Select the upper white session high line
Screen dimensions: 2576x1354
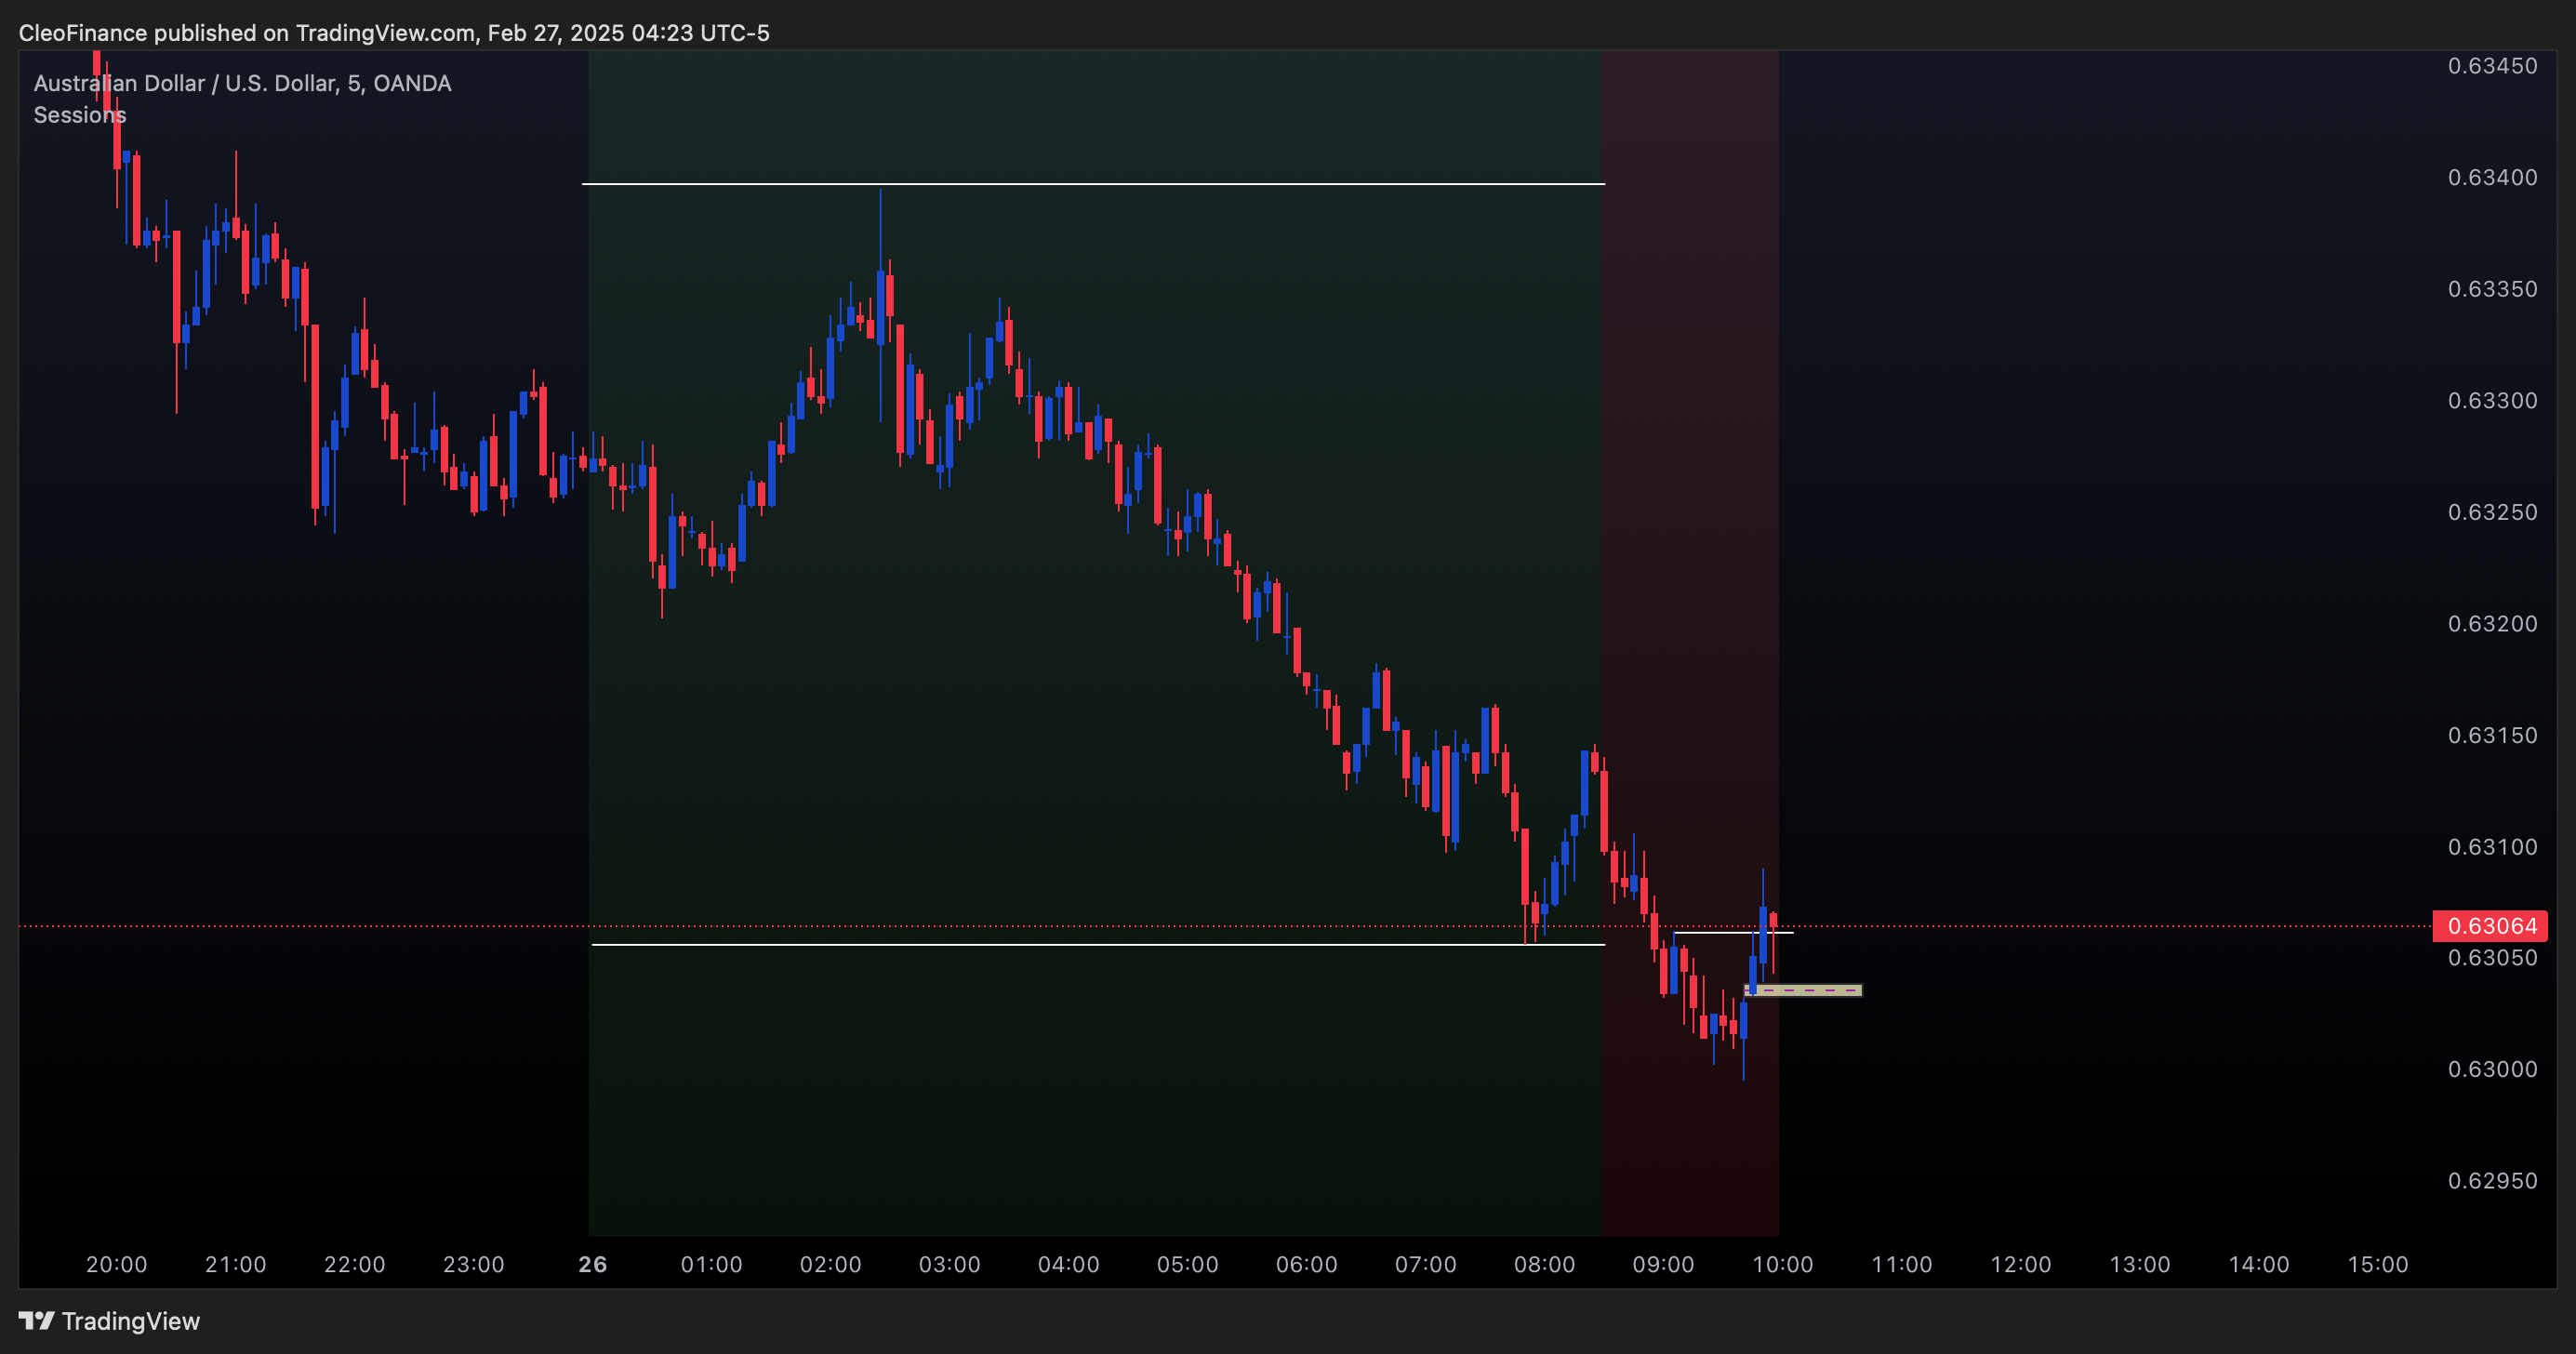pyautogui.click(x=1094, y=184)
